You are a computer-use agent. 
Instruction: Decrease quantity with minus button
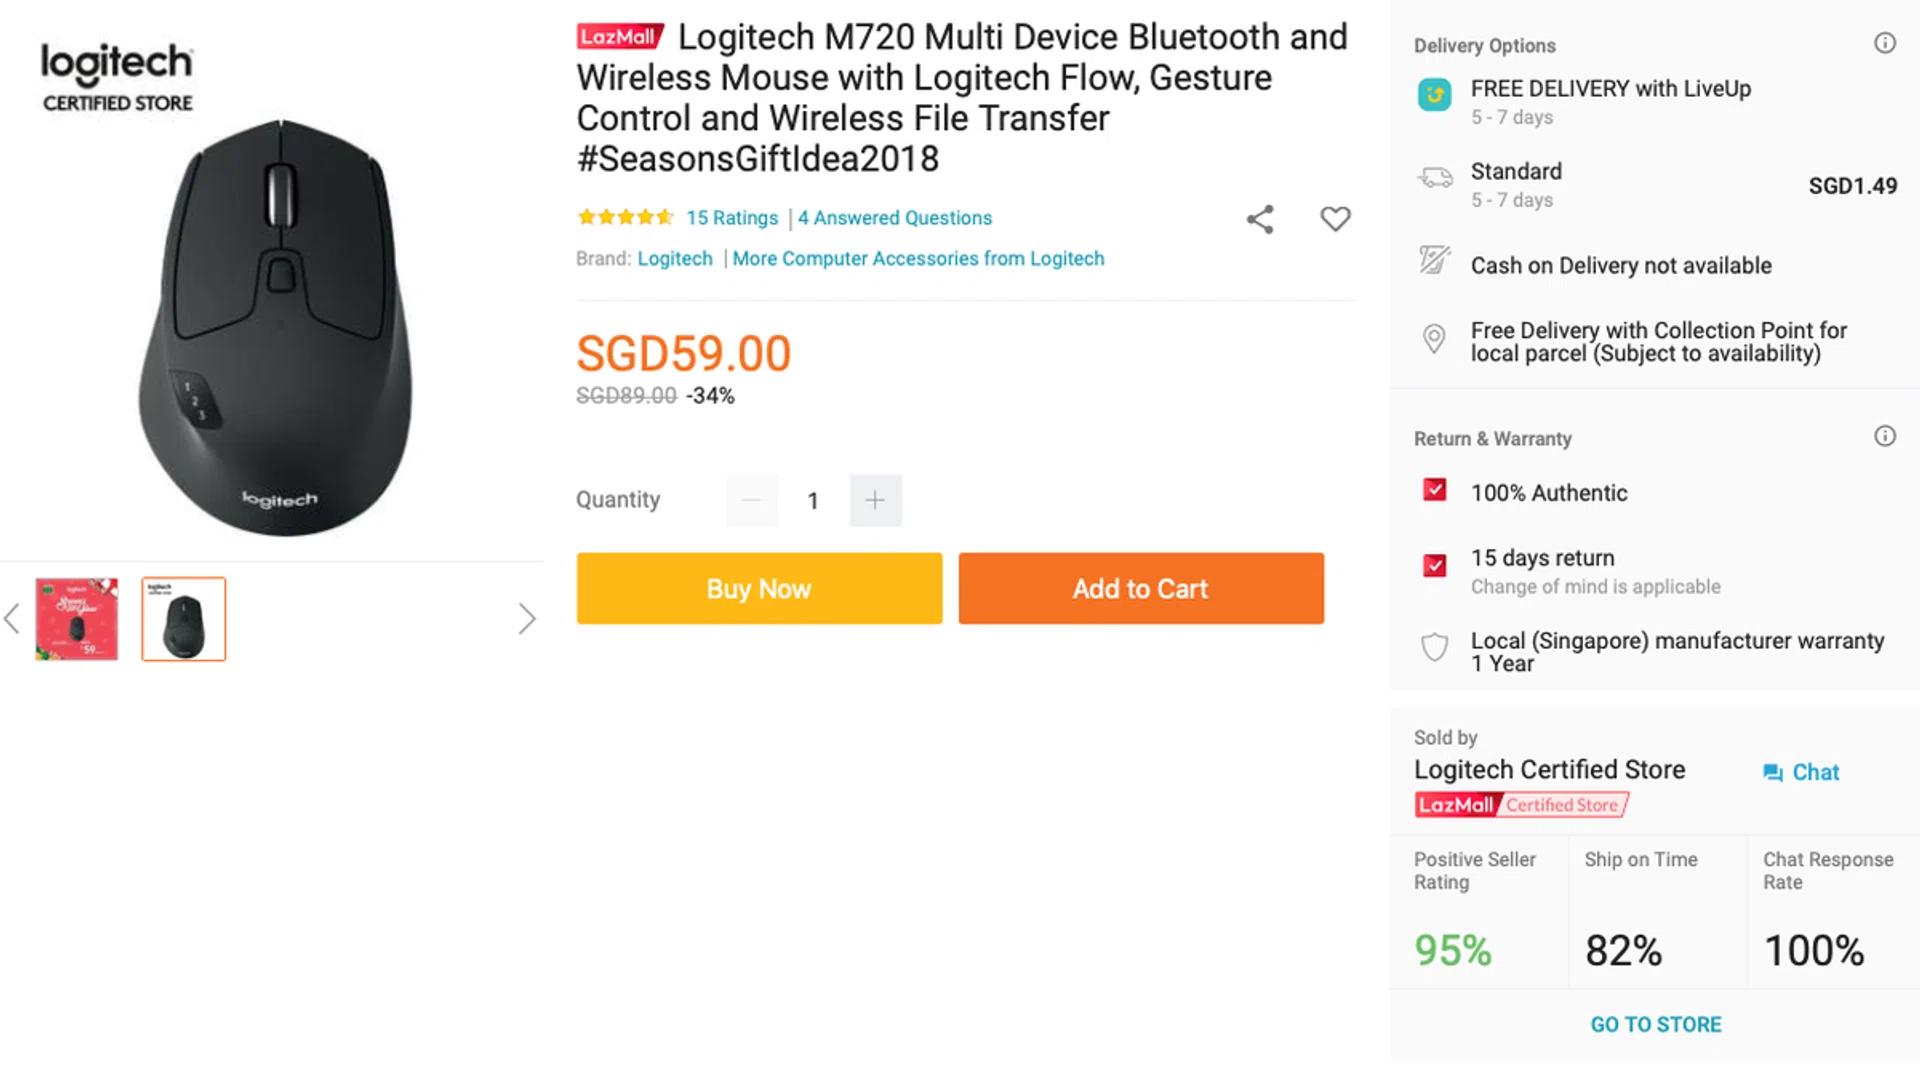[752, 500]
